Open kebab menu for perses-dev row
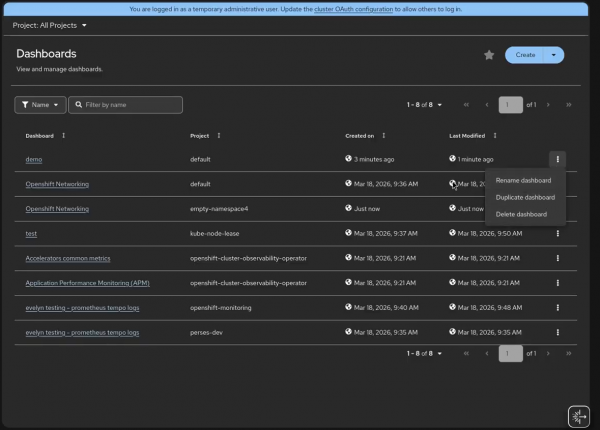600x430 pixels. pos(558,332)
